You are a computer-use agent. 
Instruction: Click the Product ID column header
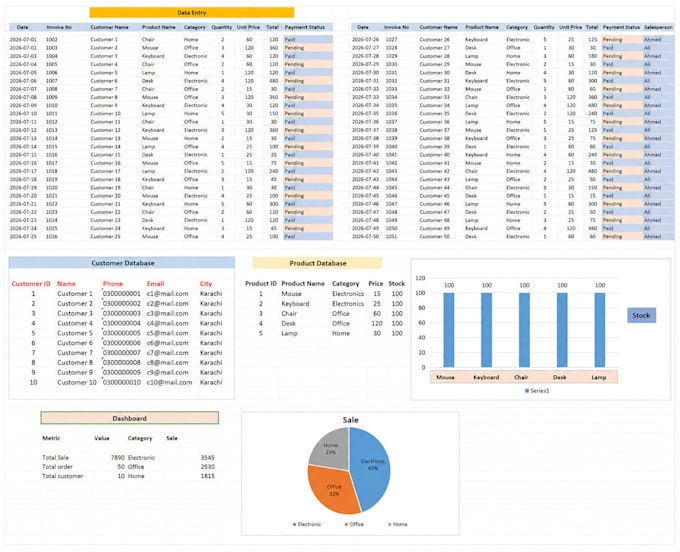(x=261, y=284)
